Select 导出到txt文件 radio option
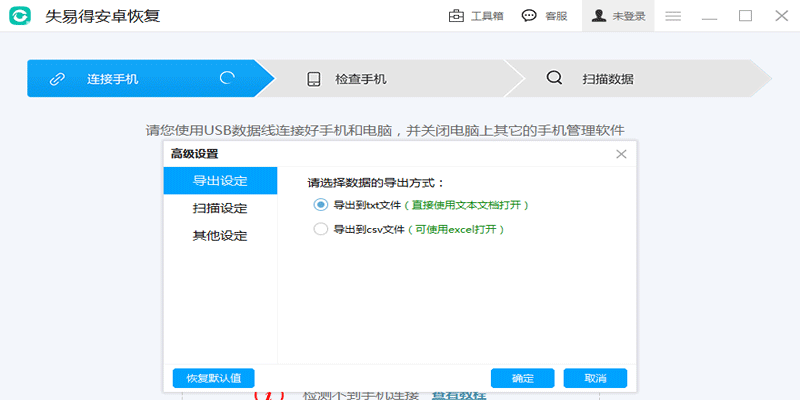Viewport: 800px width, 400px height. (321, 204)
